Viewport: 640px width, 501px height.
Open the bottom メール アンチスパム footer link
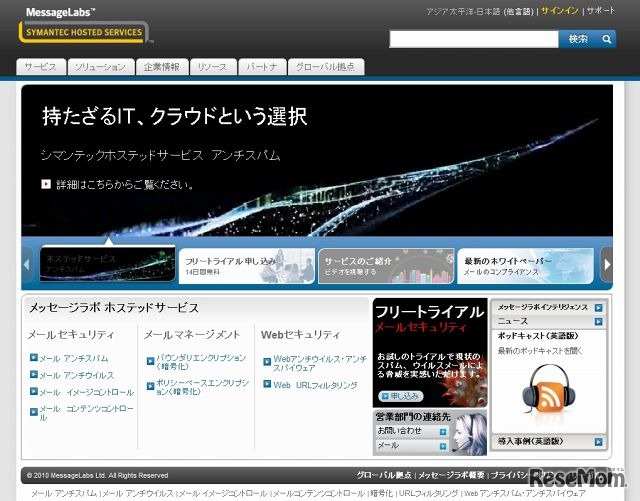(64, 494)
